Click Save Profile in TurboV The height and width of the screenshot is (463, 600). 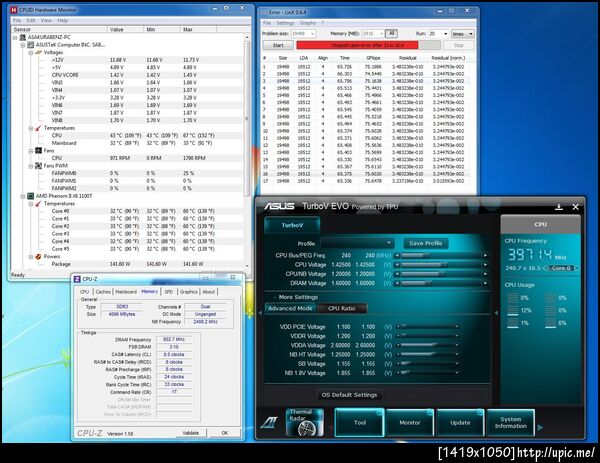pyautogui.click(x=426, y=243)
